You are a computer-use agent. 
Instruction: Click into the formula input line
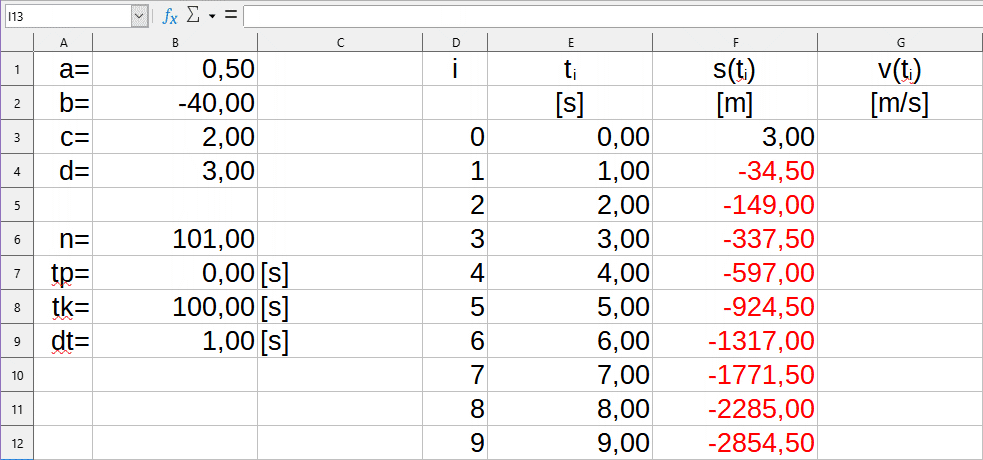[x=610, y=16]
